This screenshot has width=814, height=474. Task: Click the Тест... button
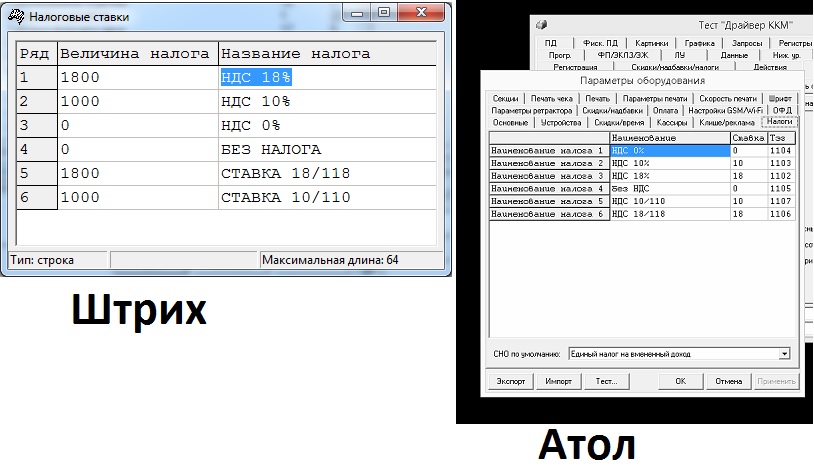(606, 381)
